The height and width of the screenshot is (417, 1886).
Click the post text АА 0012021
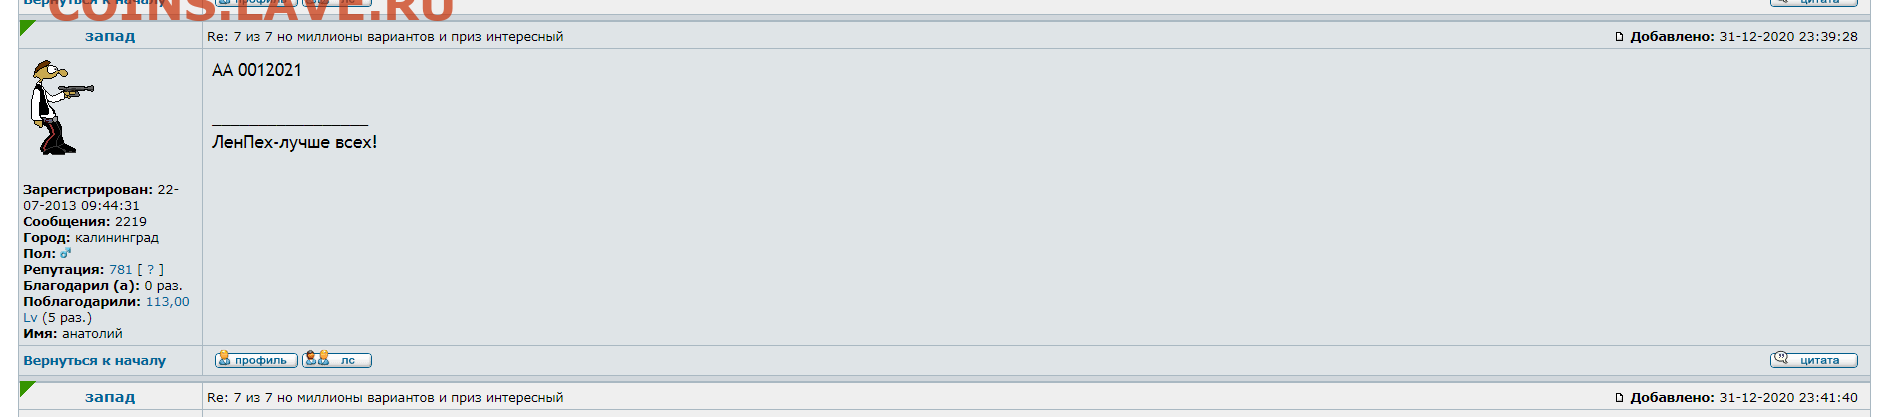pos(257,70)
